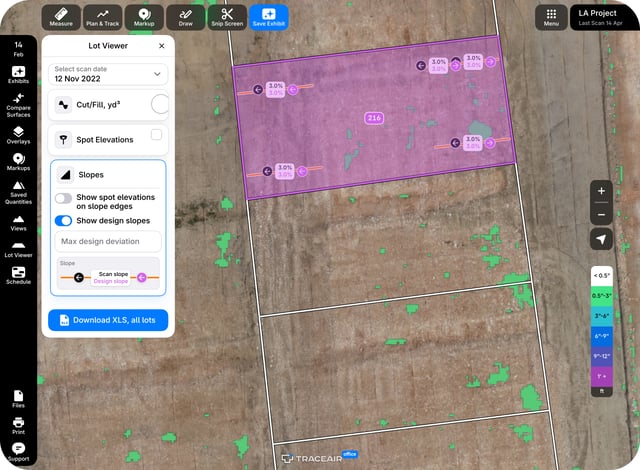Open Overlays in the sidebar
This screenshot has height=470, width=640.
click(x=18, y=135)
